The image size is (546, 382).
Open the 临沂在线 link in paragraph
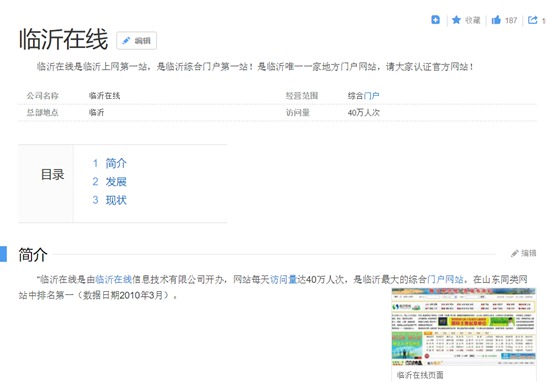click(114, 279)
